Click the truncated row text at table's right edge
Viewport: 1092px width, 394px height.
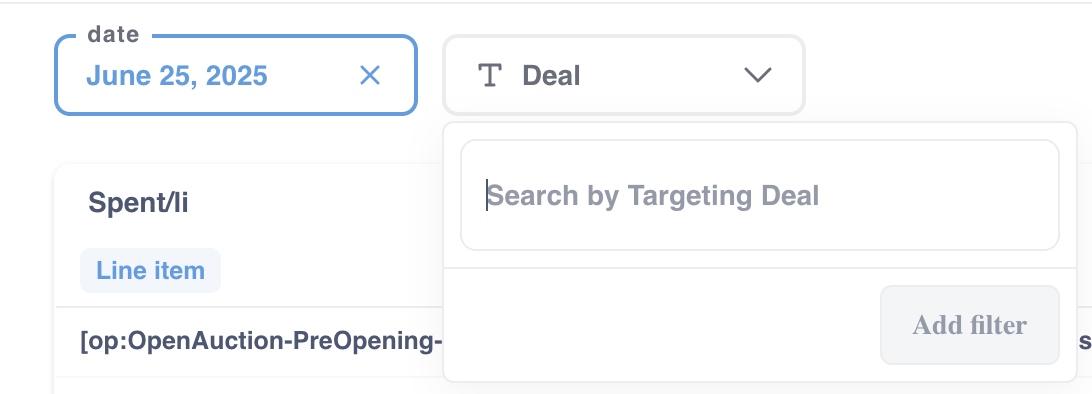[1085, 342]
